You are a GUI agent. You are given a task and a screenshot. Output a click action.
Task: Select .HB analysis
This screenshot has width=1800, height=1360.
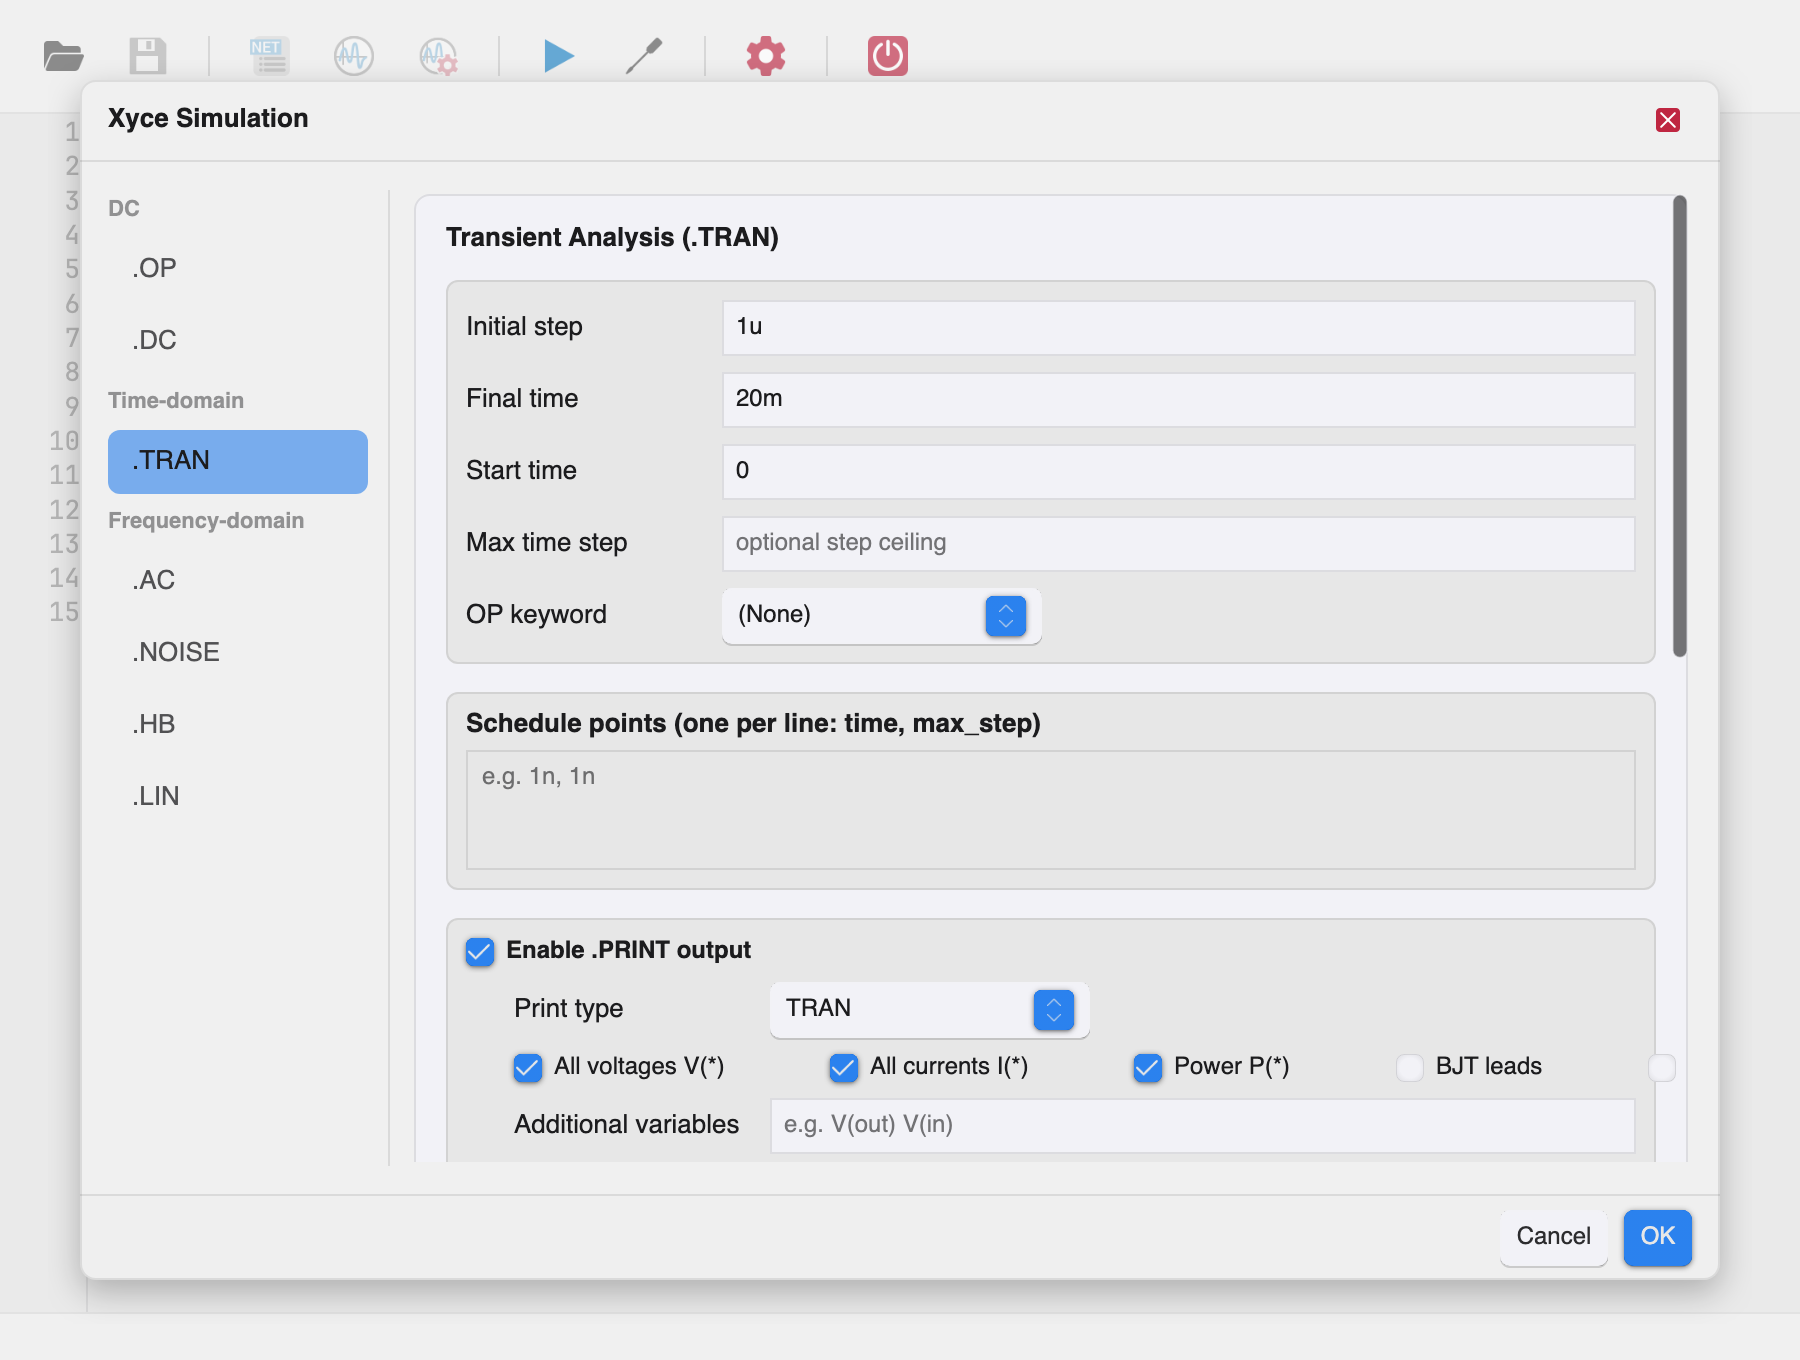[238, 724]
